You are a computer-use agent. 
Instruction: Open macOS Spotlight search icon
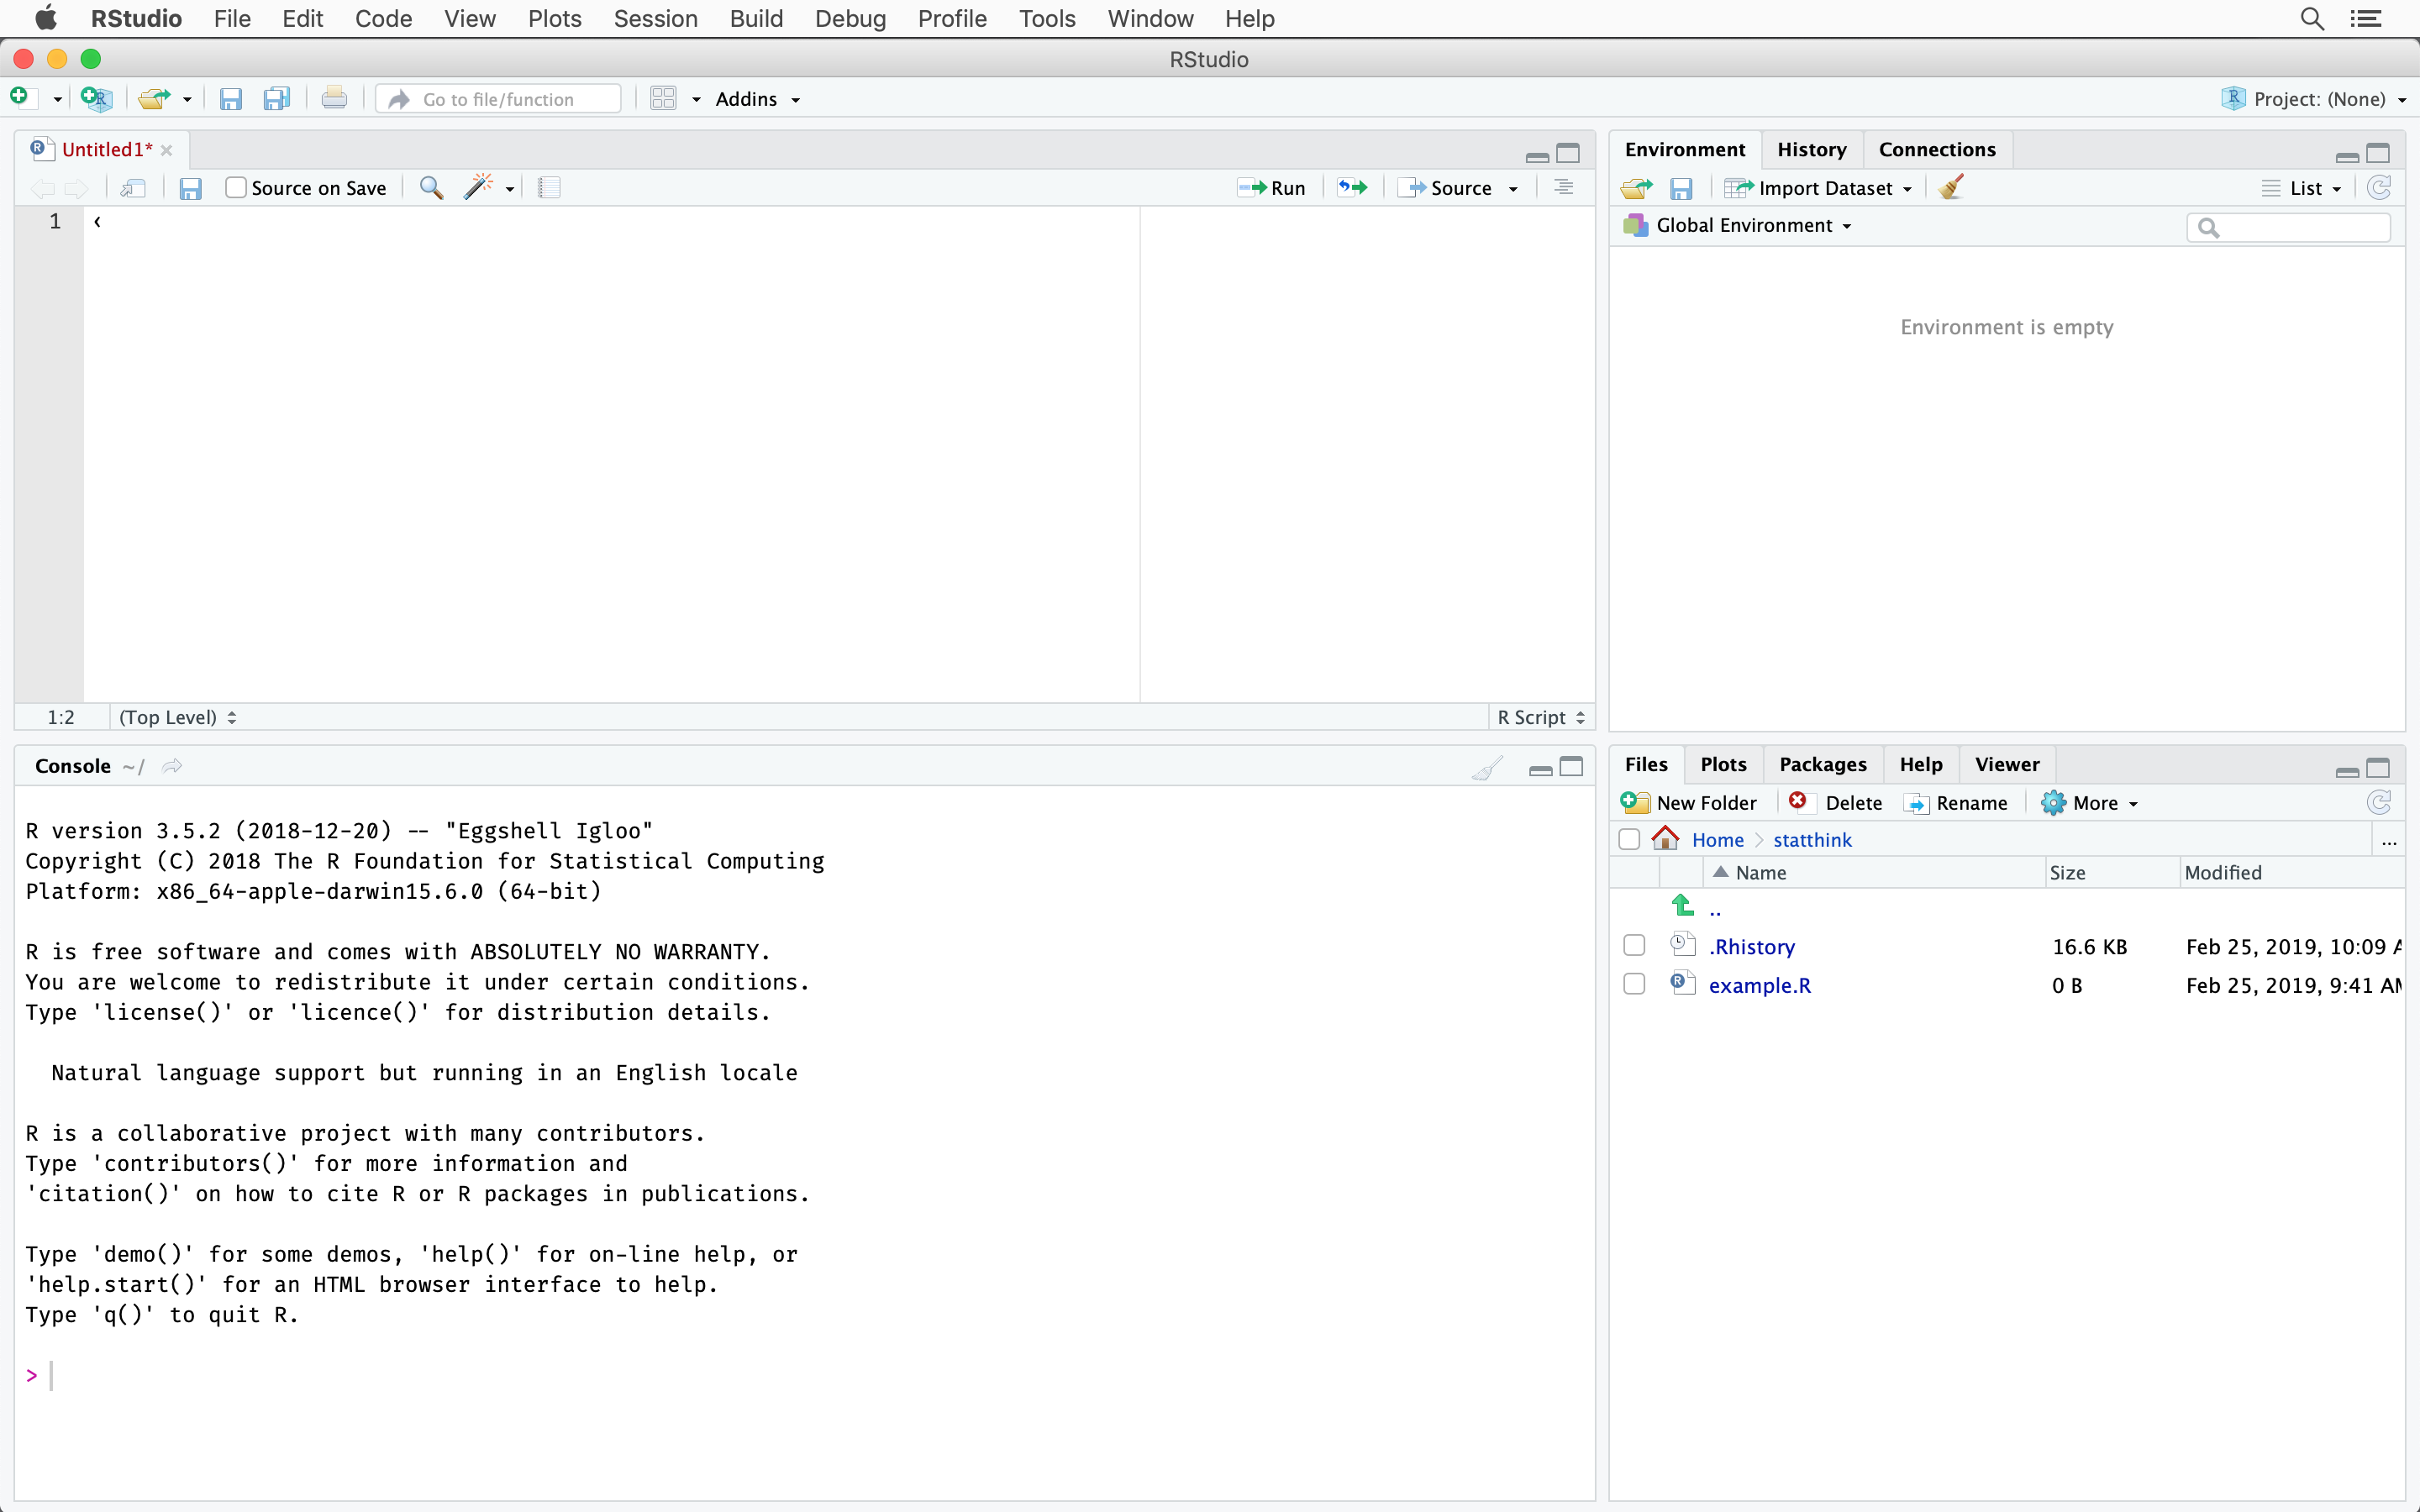point(2312,19)
